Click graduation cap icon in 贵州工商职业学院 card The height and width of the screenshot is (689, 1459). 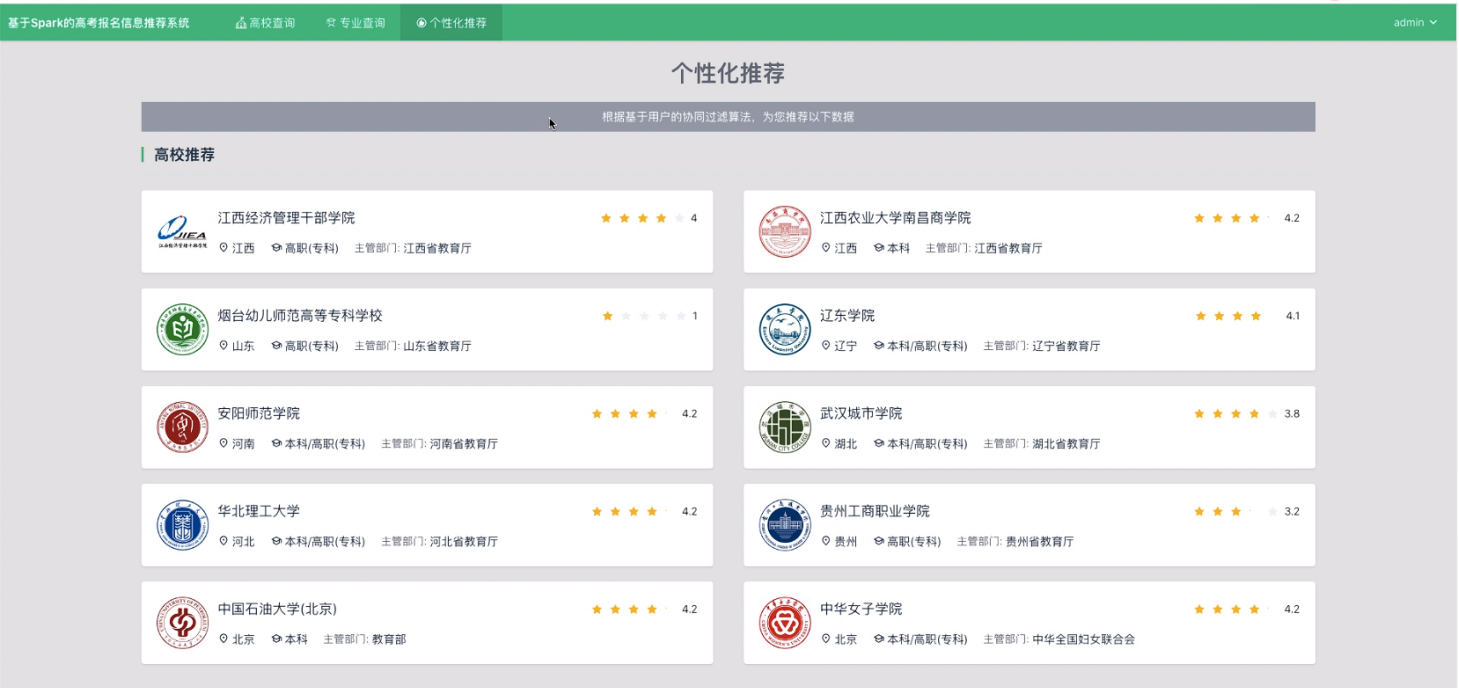point(879,542)
